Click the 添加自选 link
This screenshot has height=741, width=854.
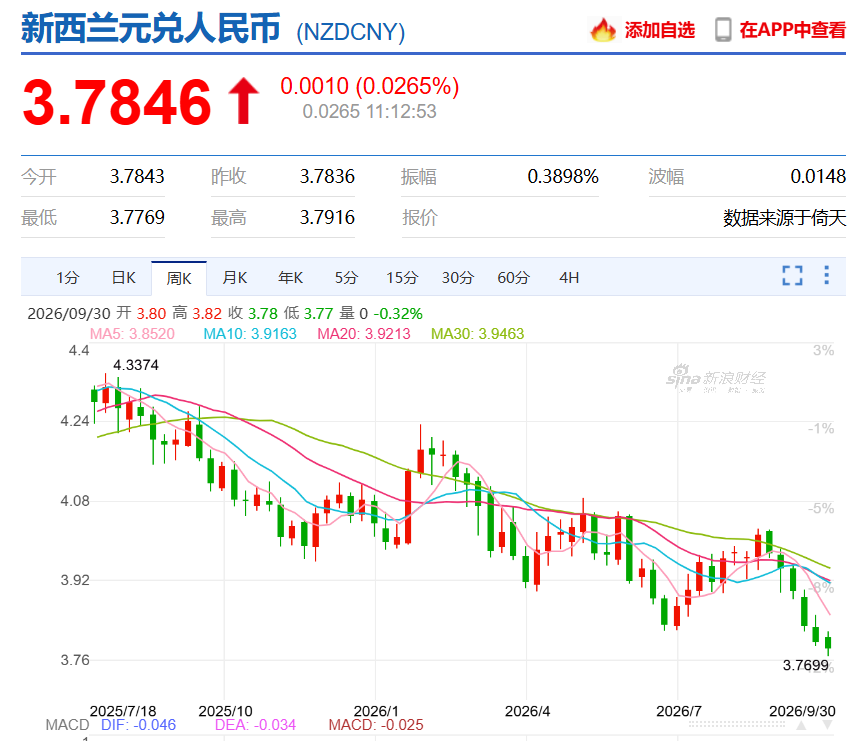pyautogui.click(x=660, y=30)
